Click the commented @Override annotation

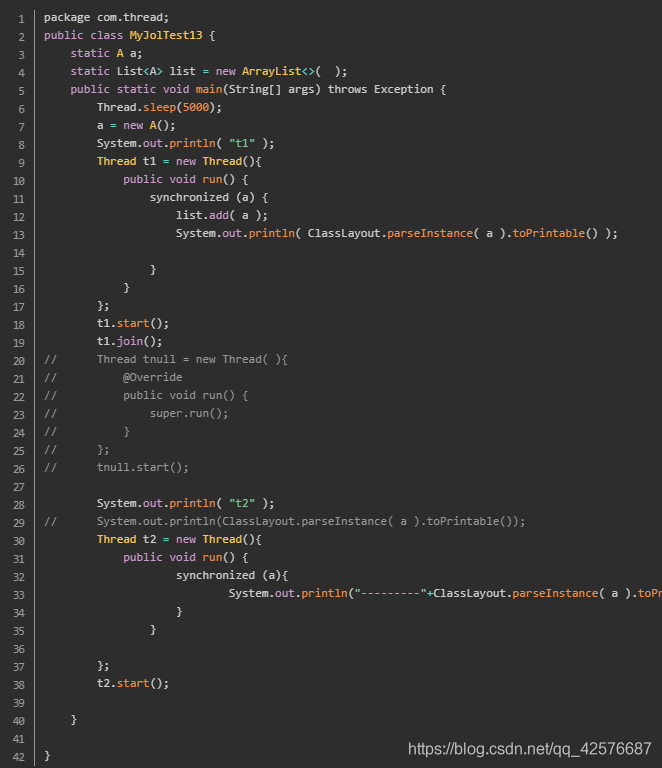153,378
